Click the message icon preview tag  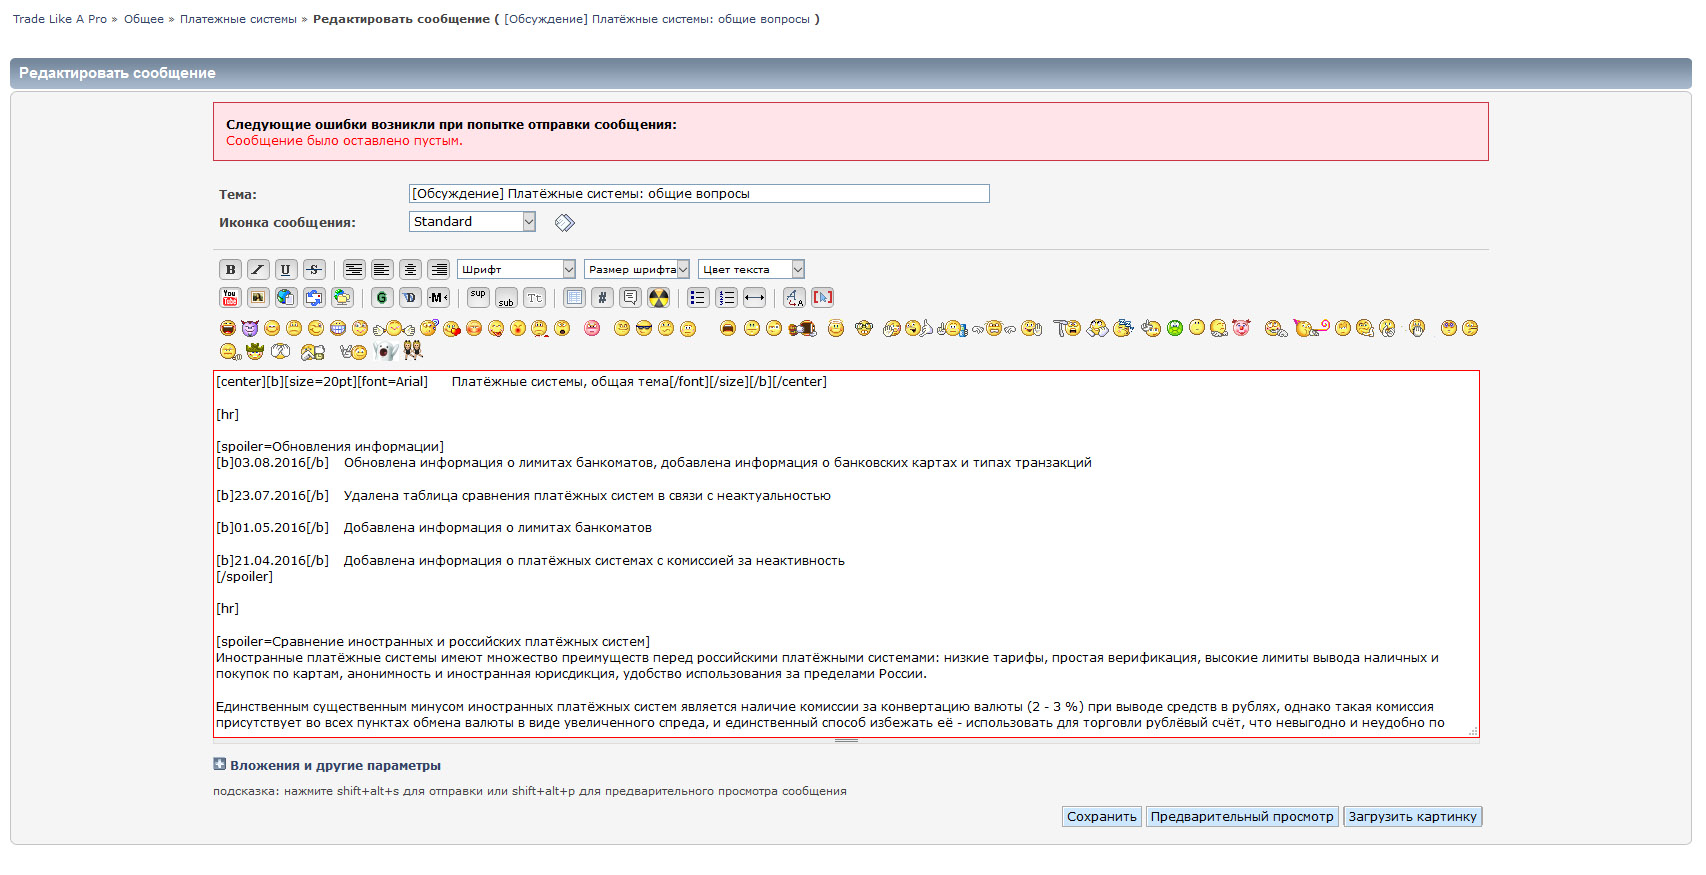565,222
